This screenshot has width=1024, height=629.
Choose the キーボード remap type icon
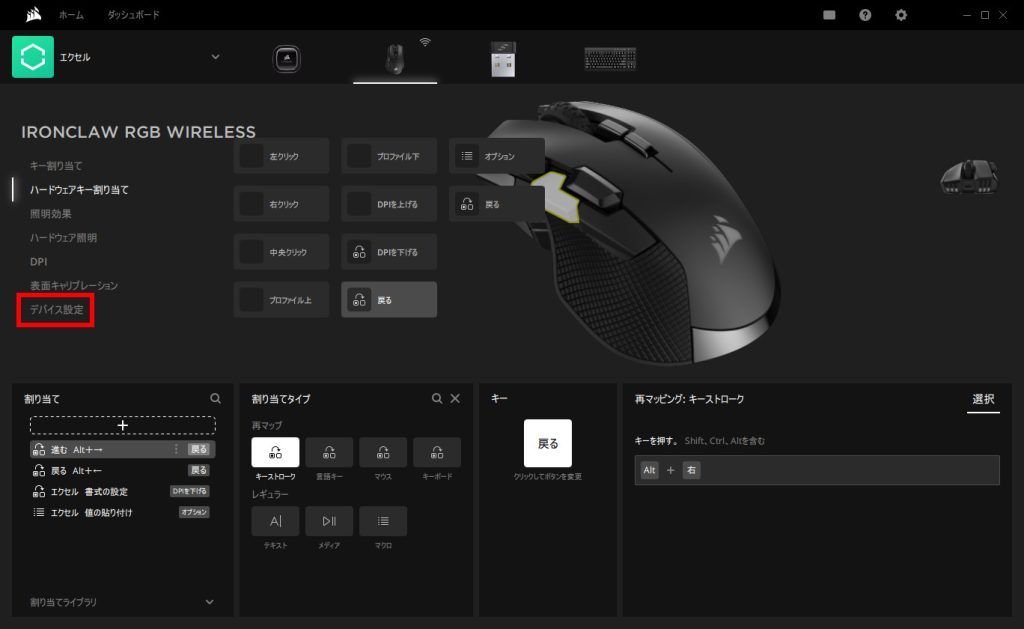point(437,452)
